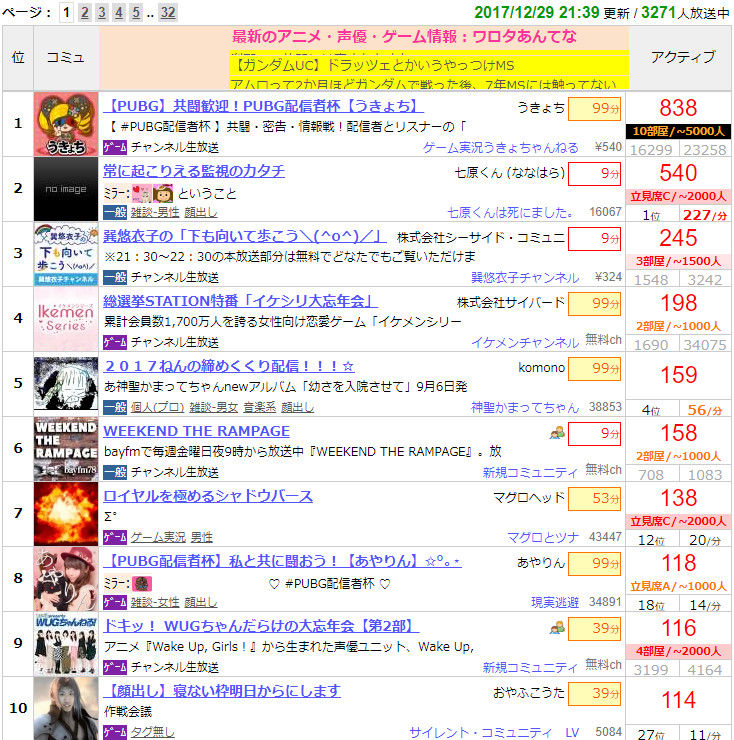Screen dimensions: 734x740
Task: Open the イケメンチャンネル link
Action: [525, 343]
